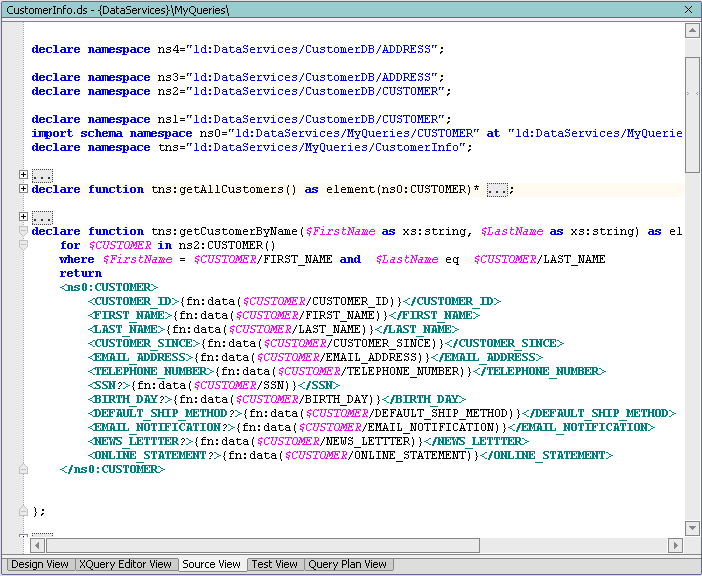This screenshot has width=702, height=576.
Task: Collapse fold at closing ns0:CUSTOMER tag
Action: [23, 469]
